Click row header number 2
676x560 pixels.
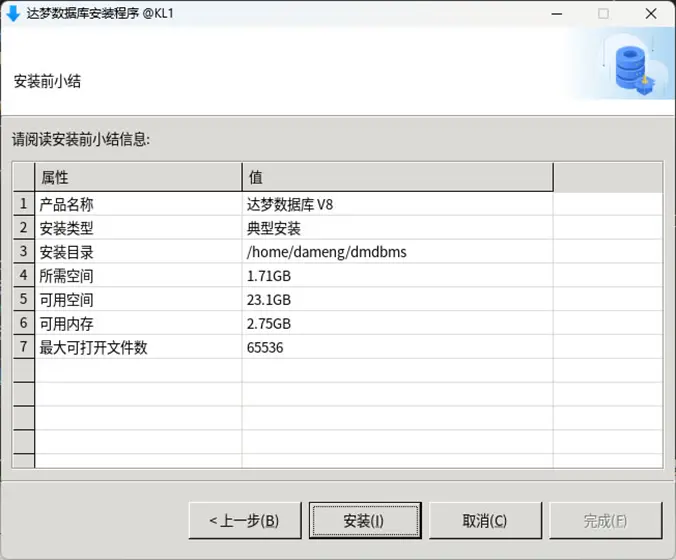pos(24,228)
